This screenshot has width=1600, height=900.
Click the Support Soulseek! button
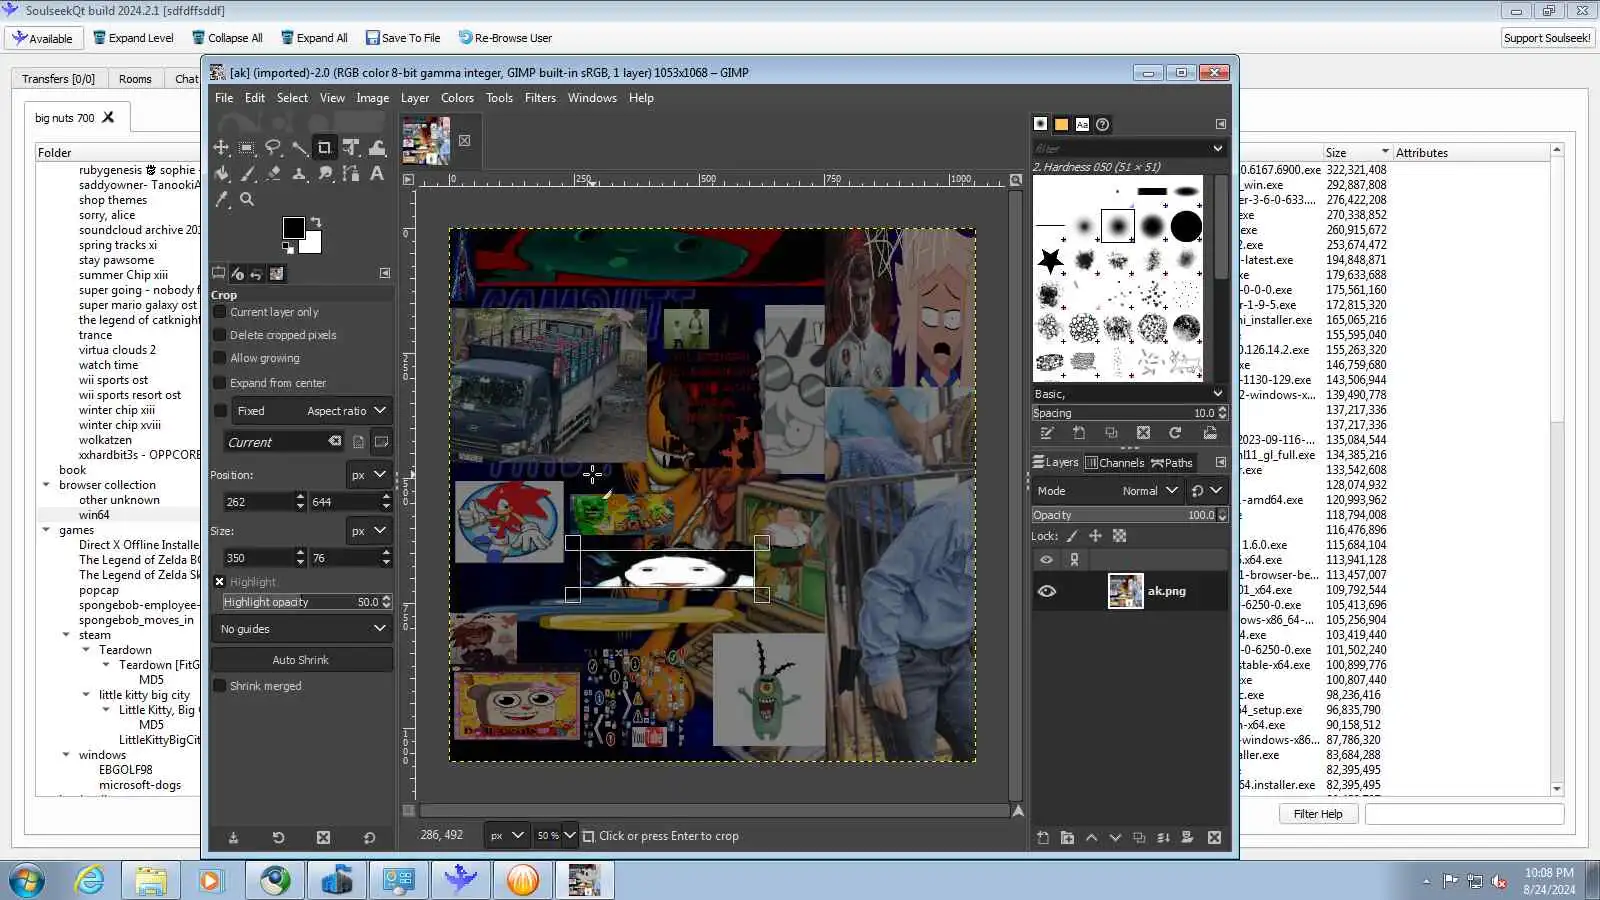click(x=1547, y=38)
